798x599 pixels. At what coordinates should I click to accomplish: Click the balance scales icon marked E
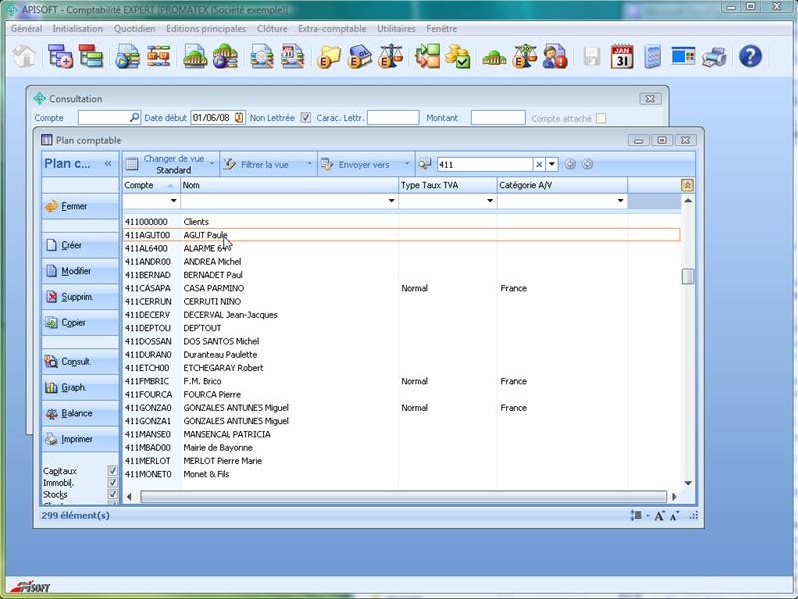[x=391, y=56]
